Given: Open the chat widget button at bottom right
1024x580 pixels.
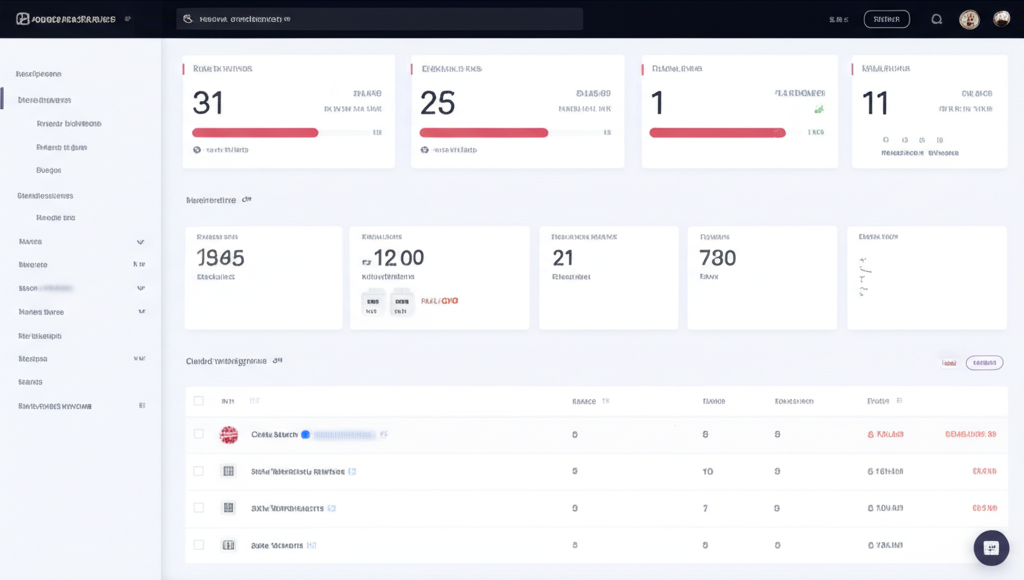Looking at the screenshot, I should pos(990,548).
